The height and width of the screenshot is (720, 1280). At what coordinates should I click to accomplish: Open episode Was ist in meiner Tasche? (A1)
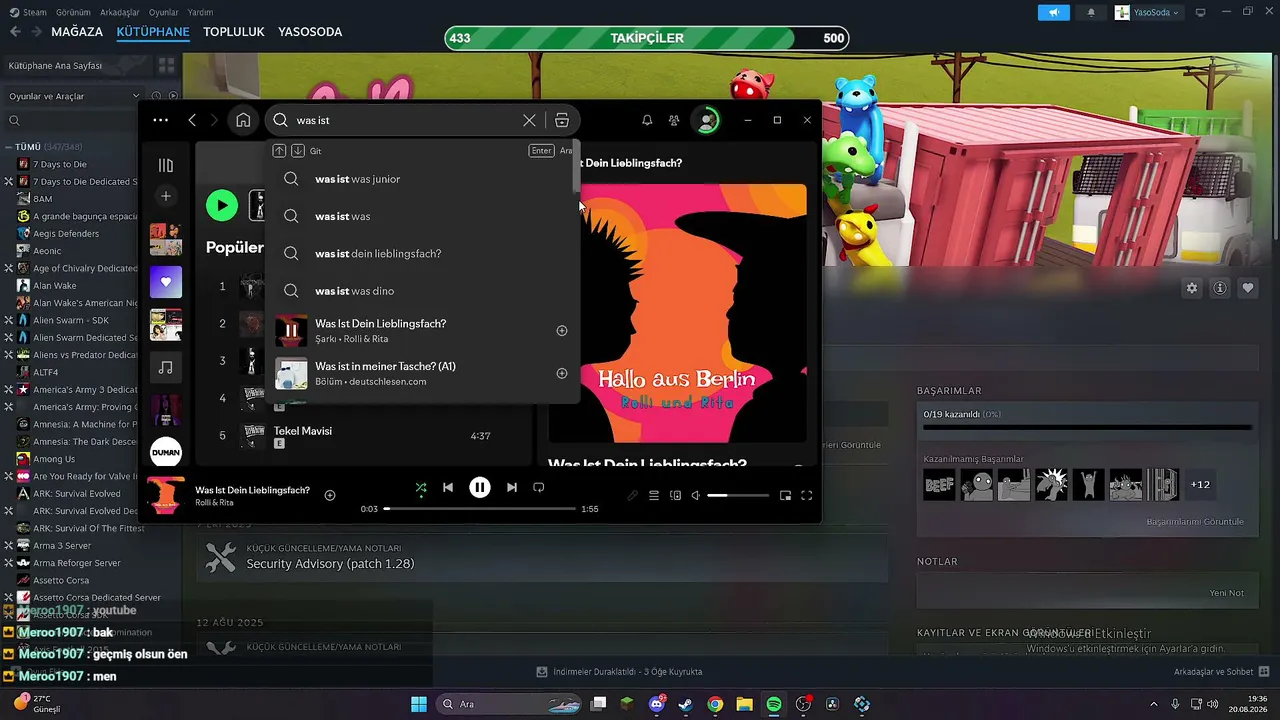[x=422, y=373]
